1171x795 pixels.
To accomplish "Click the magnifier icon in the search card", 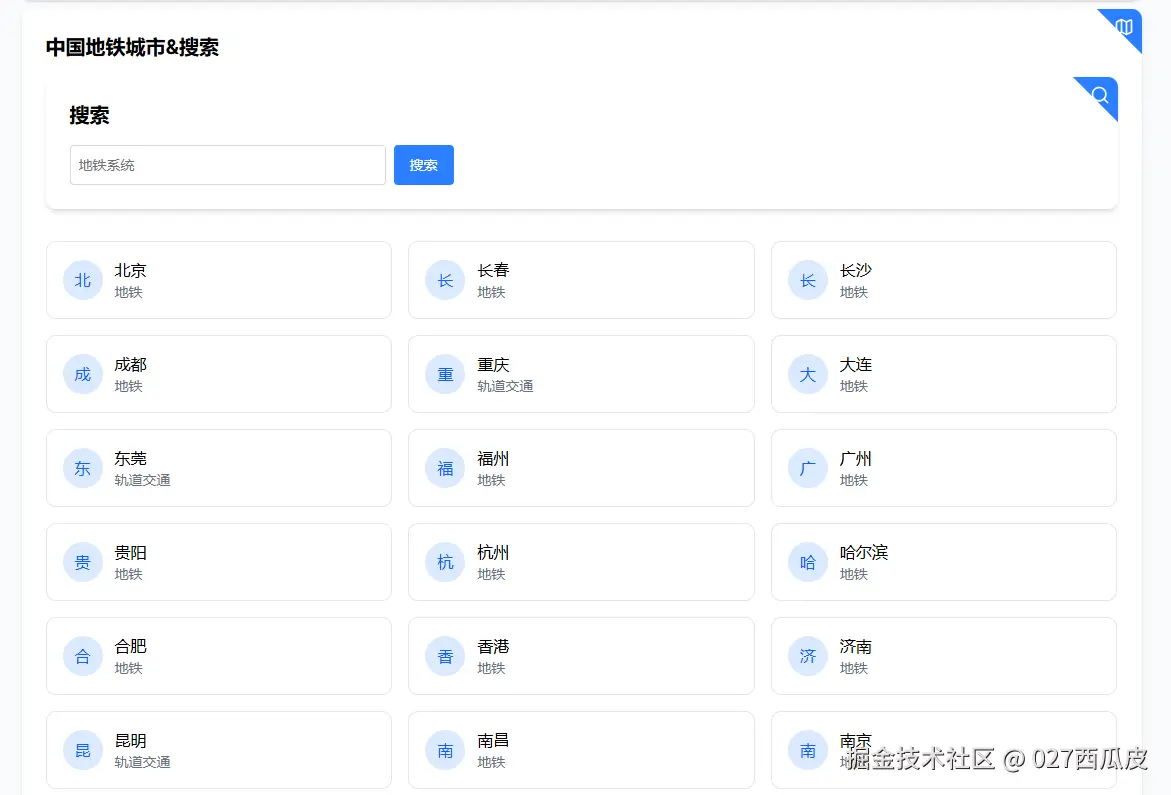I will [1100, 95].
